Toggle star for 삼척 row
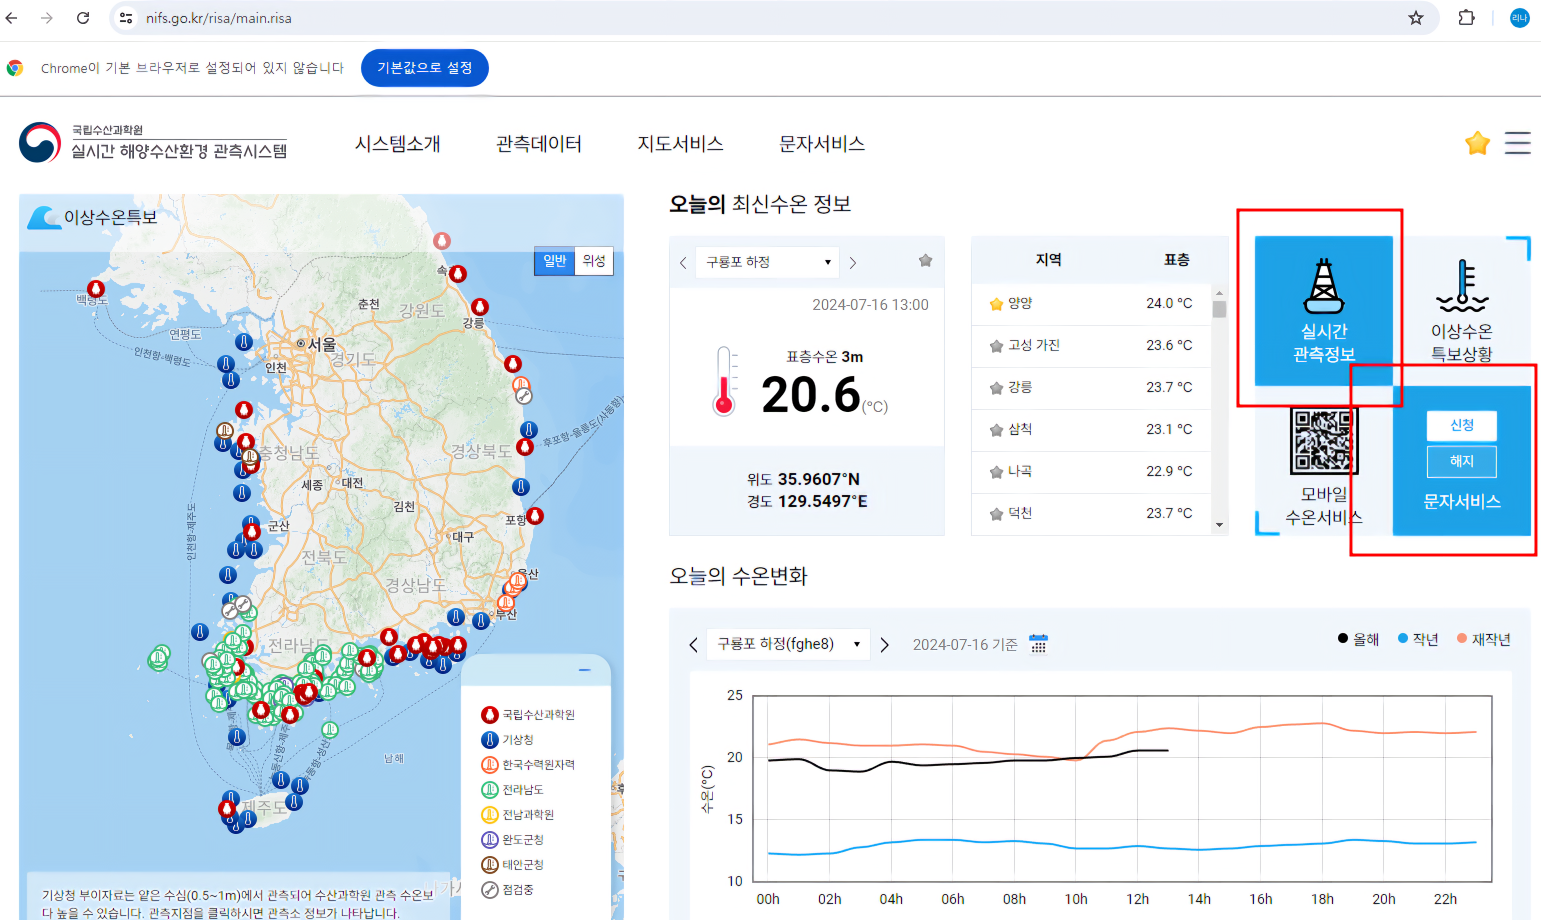The height and width of the screenshot is (920, 1541). [996, 430]
